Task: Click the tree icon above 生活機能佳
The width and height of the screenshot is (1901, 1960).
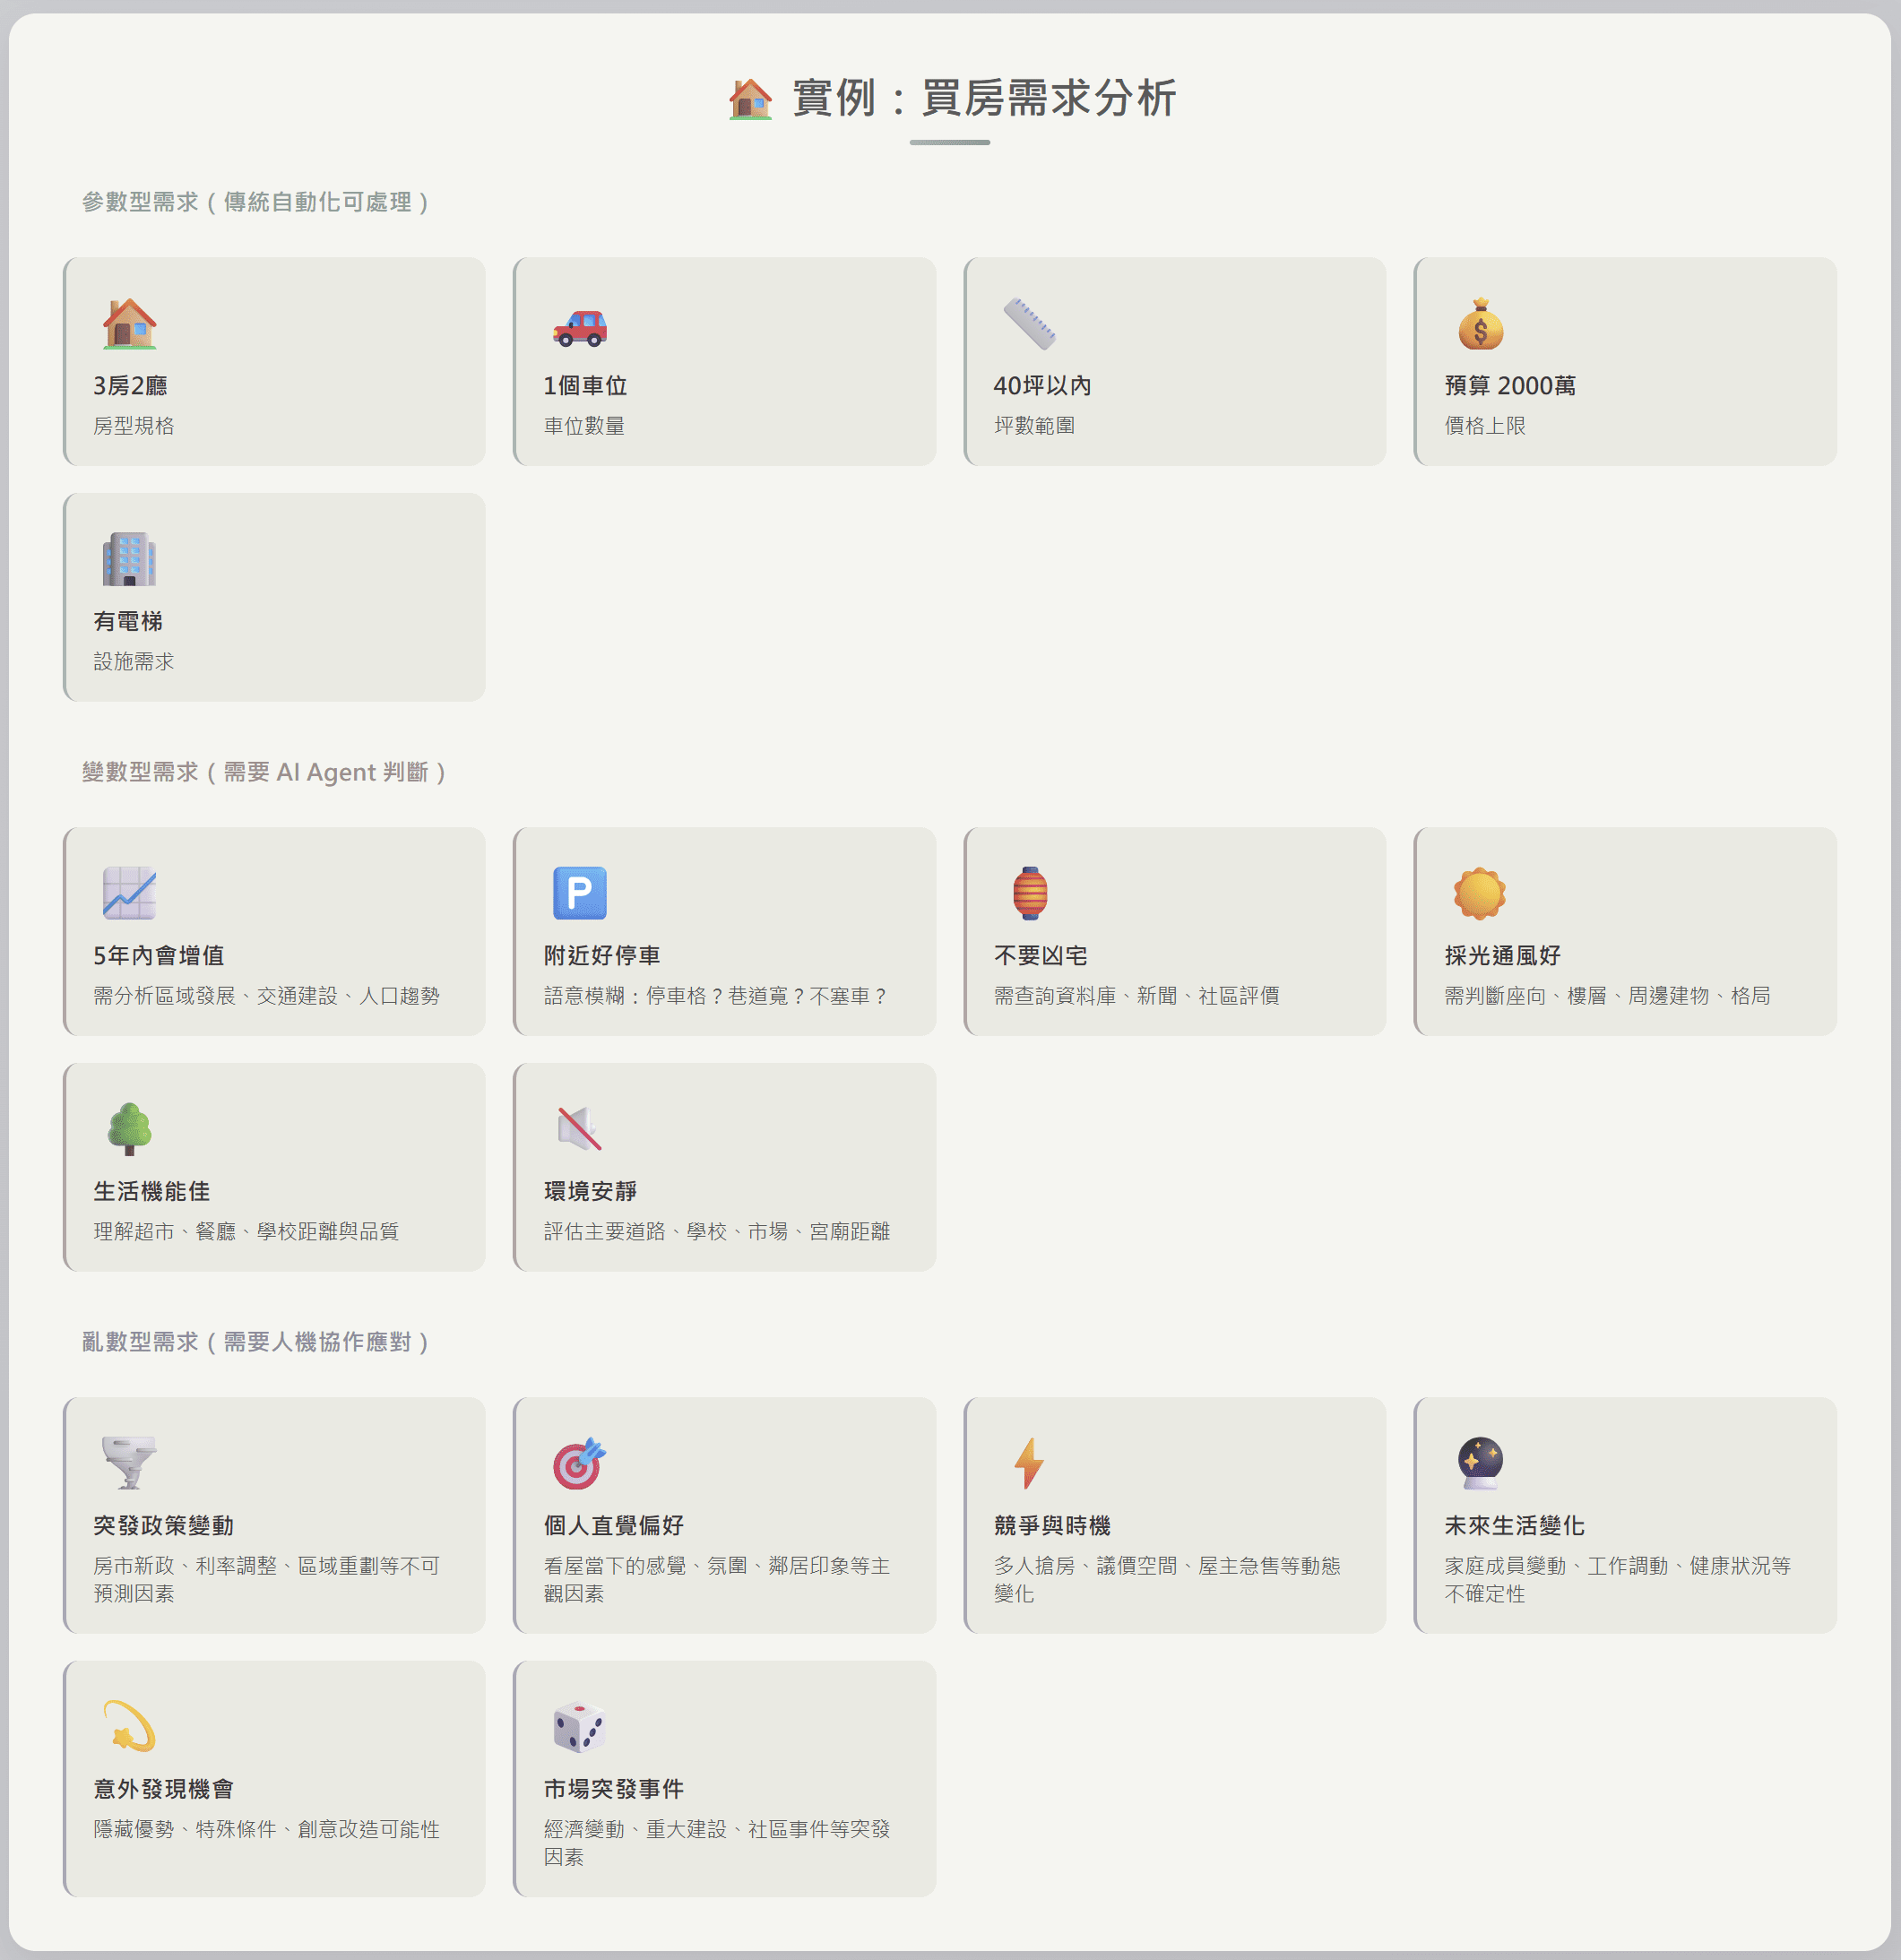Action: coord(129,1129)
